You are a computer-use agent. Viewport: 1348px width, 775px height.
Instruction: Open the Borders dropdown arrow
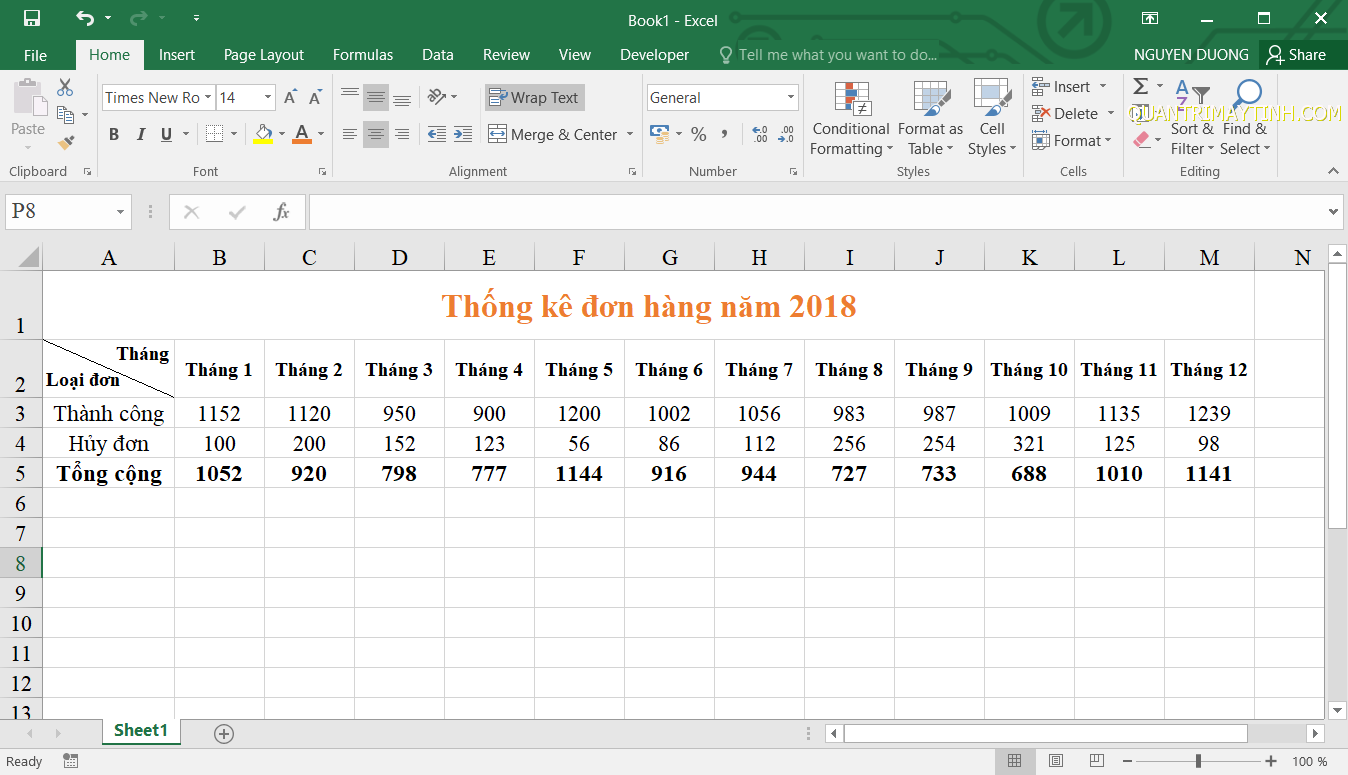coord(234,134)
